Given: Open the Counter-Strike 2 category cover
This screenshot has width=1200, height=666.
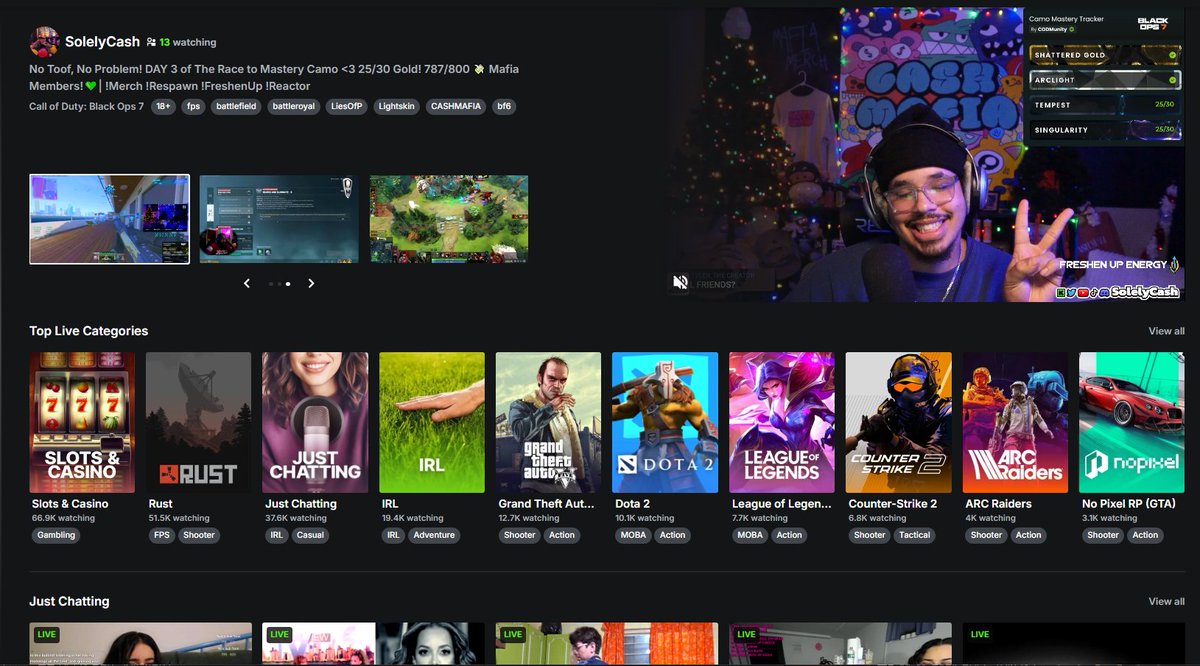Looking at the screenshot, I should click(x=898, y=422).
